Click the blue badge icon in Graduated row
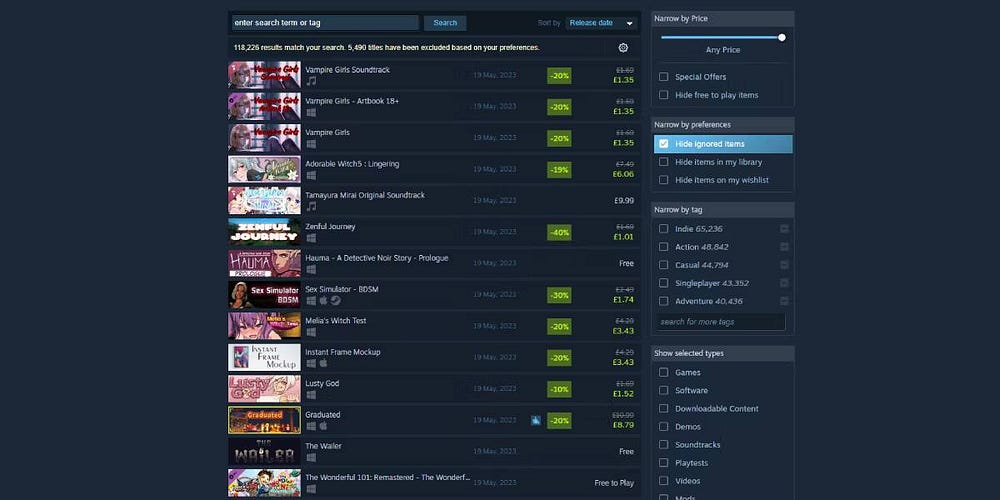The height and width of the screenshot is (500, 1000). 536,420
